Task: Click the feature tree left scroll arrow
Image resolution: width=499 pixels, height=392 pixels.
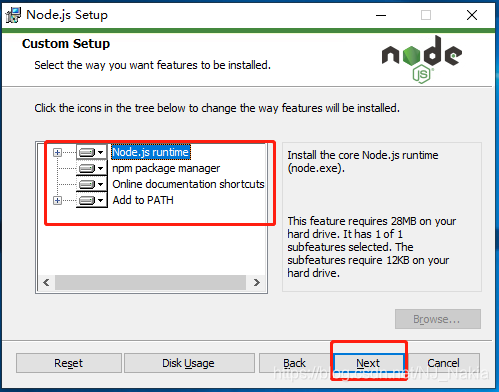Action: pos(46,283)
